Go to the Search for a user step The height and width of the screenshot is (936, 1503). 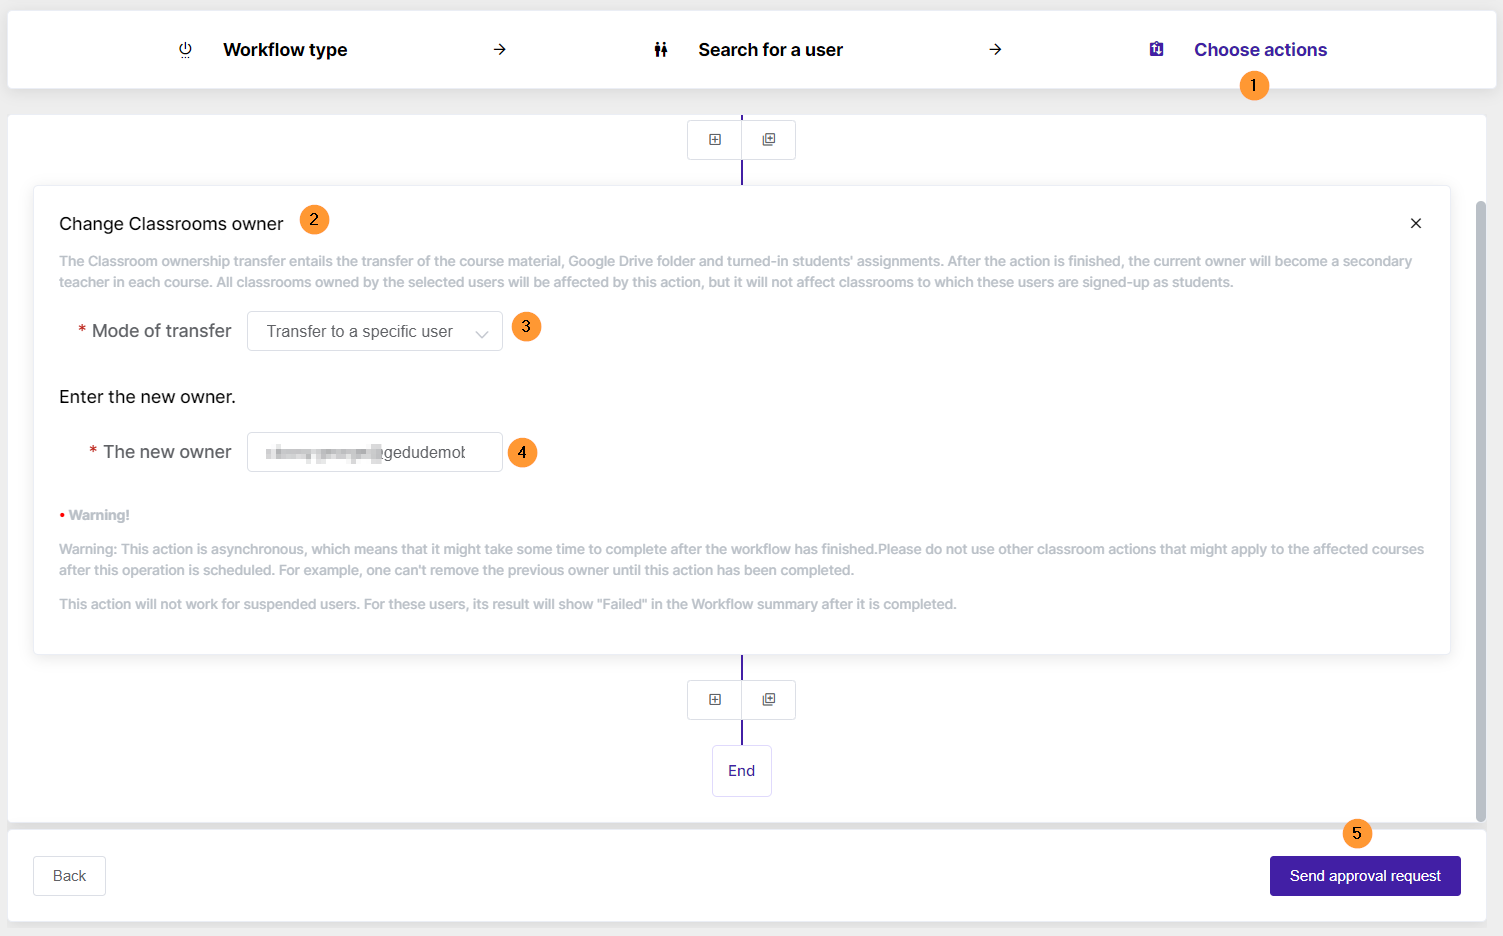770,50
